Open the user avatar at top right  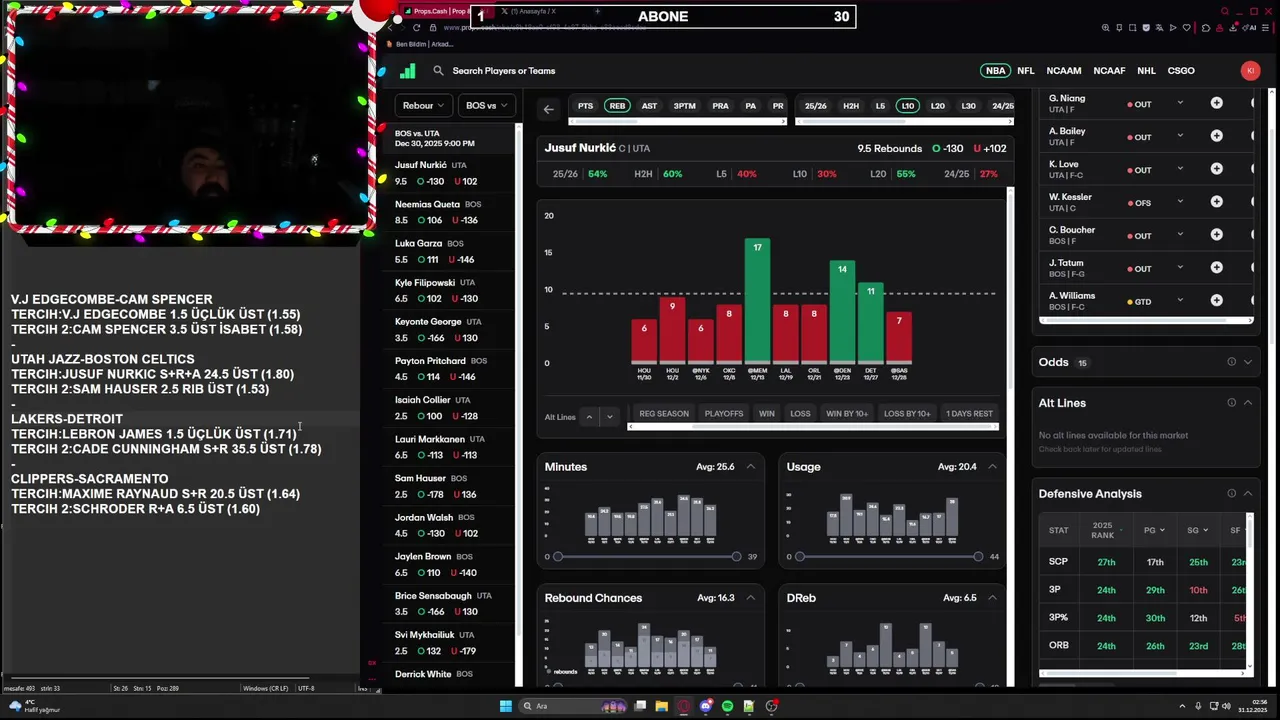pyautogui.click(x=1250, y=70)
